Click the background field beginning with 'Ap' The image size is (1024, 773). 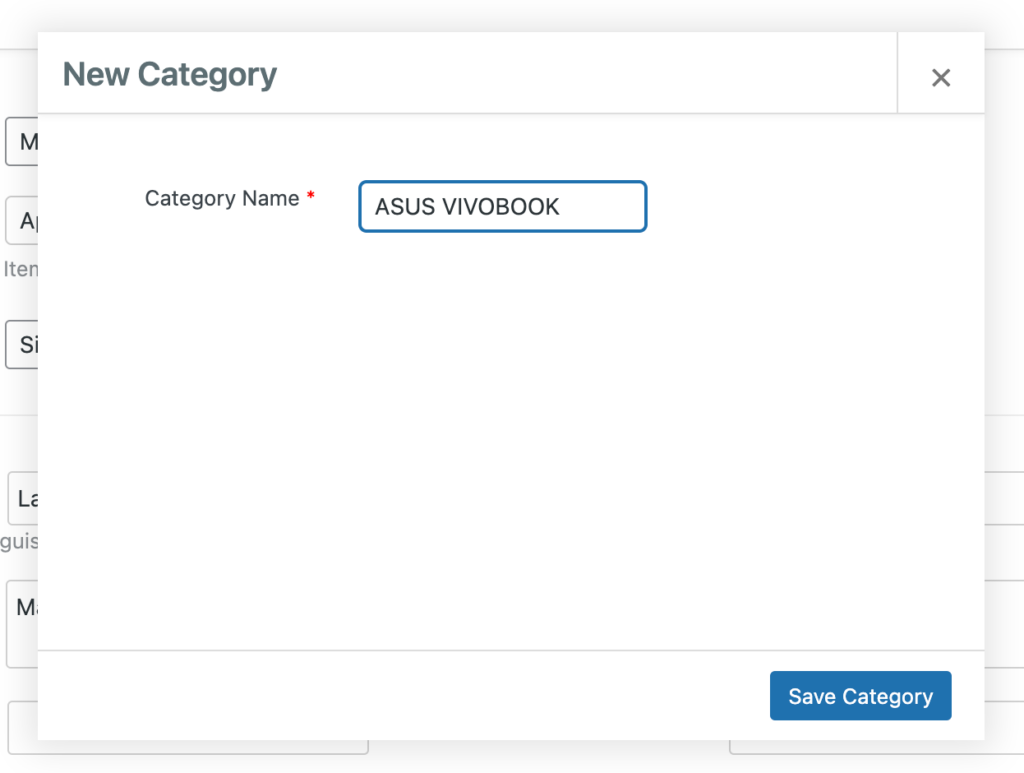click(x=22, y=221)
